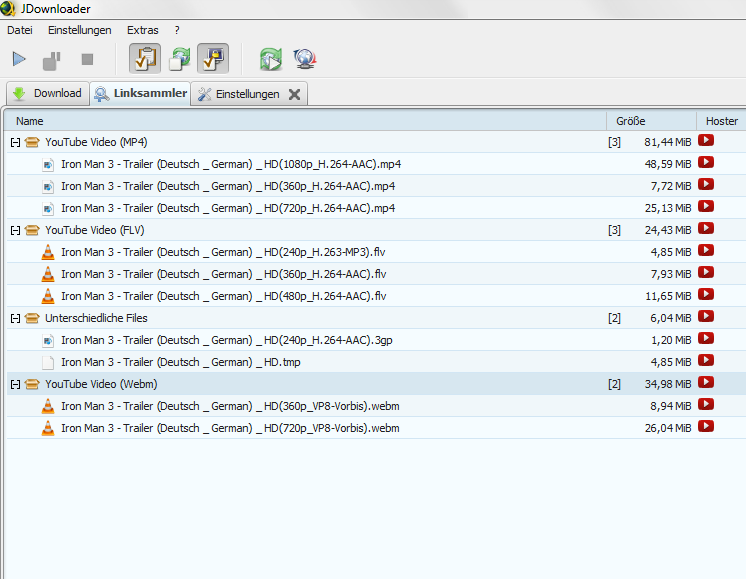Click the JDownloader logo in the title bar
This screenshot has height=579, width=746.
point(7,8)
